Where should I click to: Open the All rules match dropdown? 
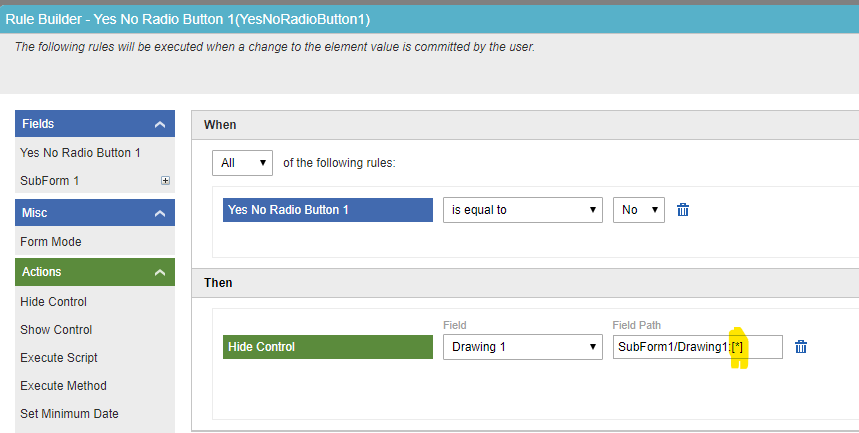242,162
